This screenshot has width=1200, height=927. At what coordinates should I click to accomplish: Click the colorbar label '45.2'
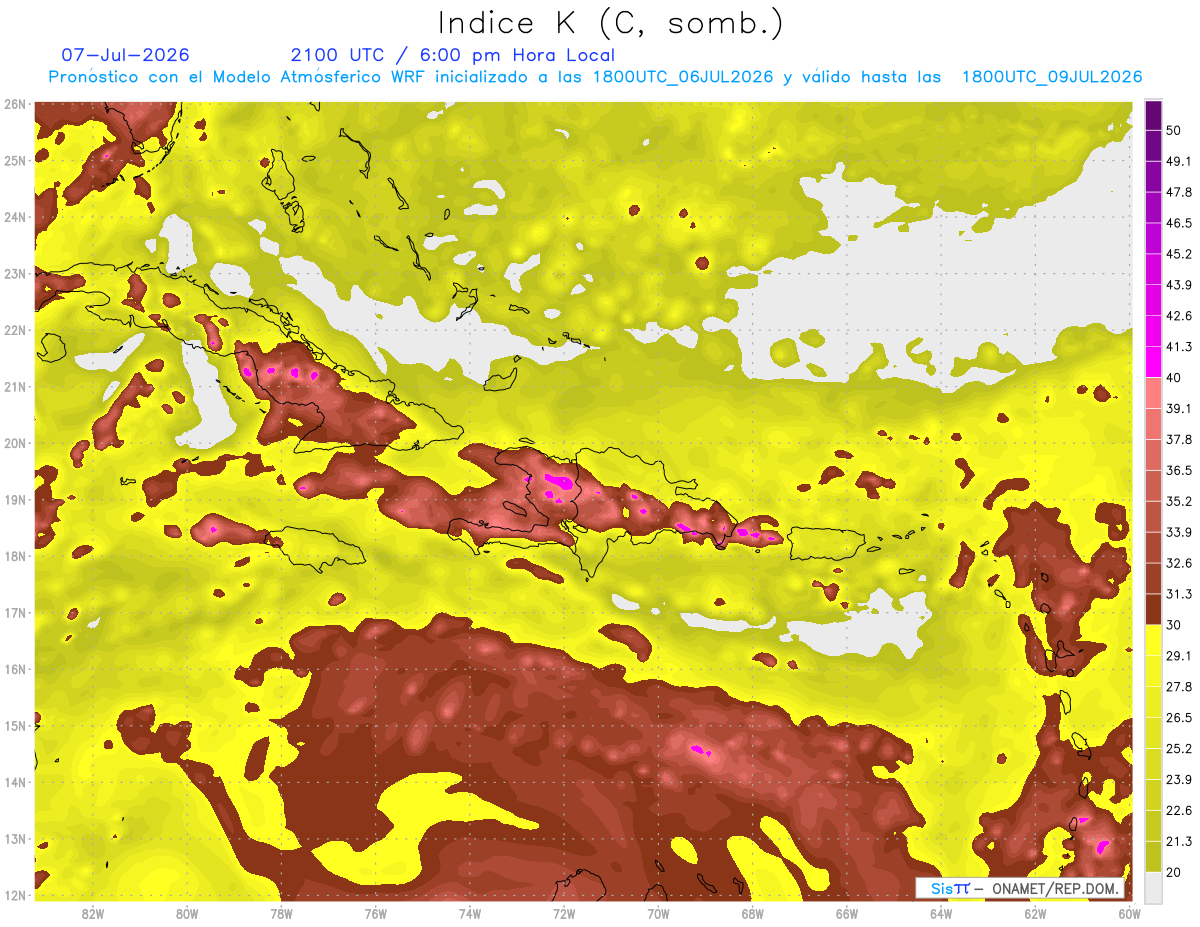click(x=1179, y=254)
